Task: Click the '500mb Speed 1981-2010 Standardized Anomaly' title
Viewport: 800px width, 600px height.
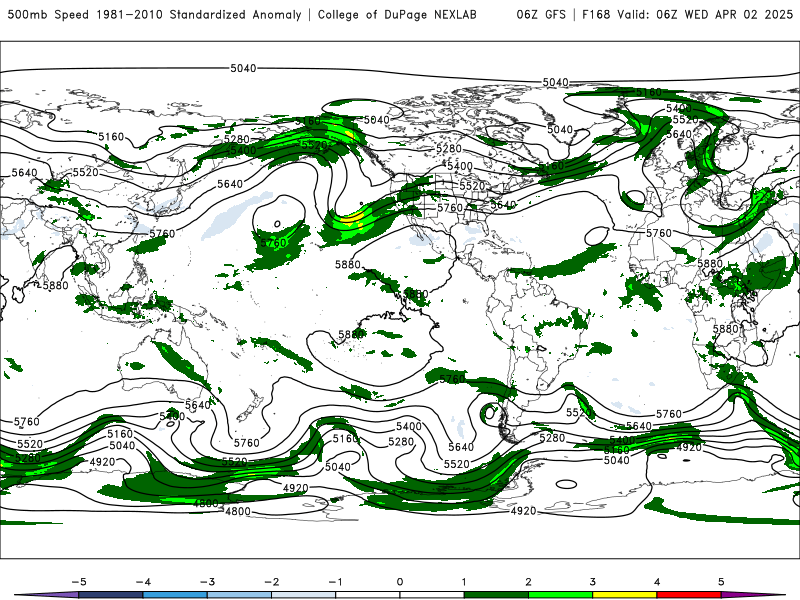Action: tap(155, 15)
